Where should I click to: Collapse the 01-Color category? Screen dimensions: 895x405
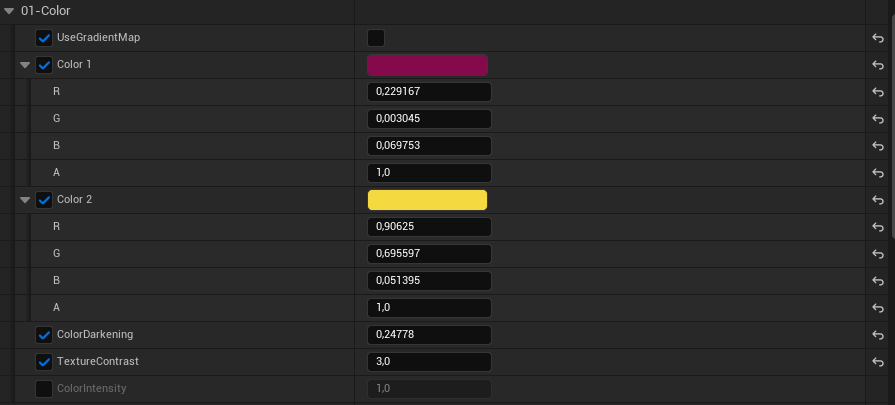coord(9,11)
